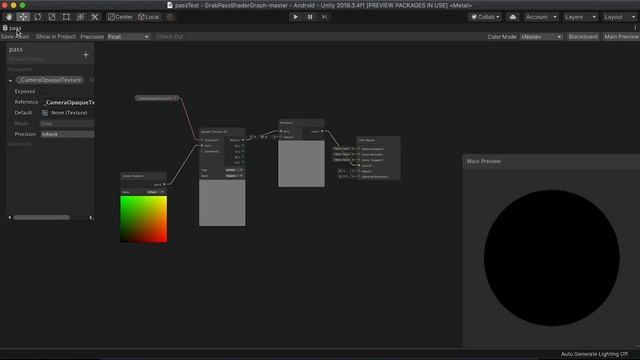Open the Layout dropdown

(x=620, y=17)
